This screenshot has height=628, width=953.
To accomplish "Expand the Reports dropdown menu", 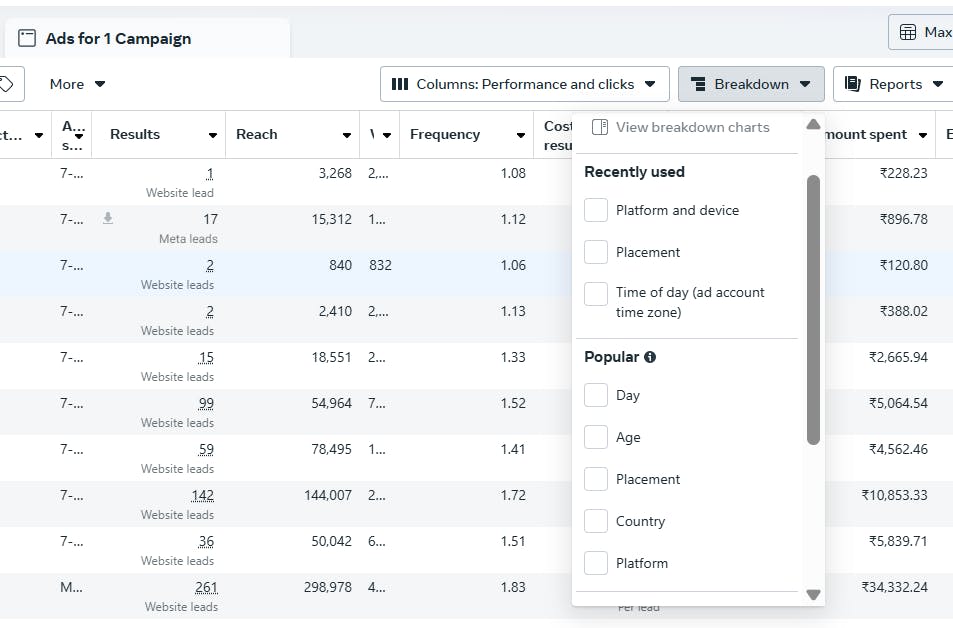I will 894,84.
